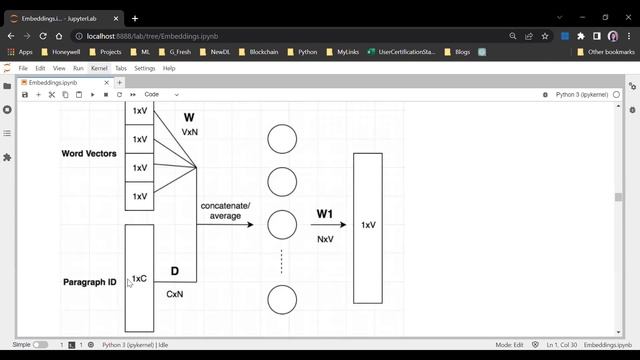Image resolution: width=640 pixels, height=360 pixels.
Task: Open the Python bookmark folder
Action: 302,52
